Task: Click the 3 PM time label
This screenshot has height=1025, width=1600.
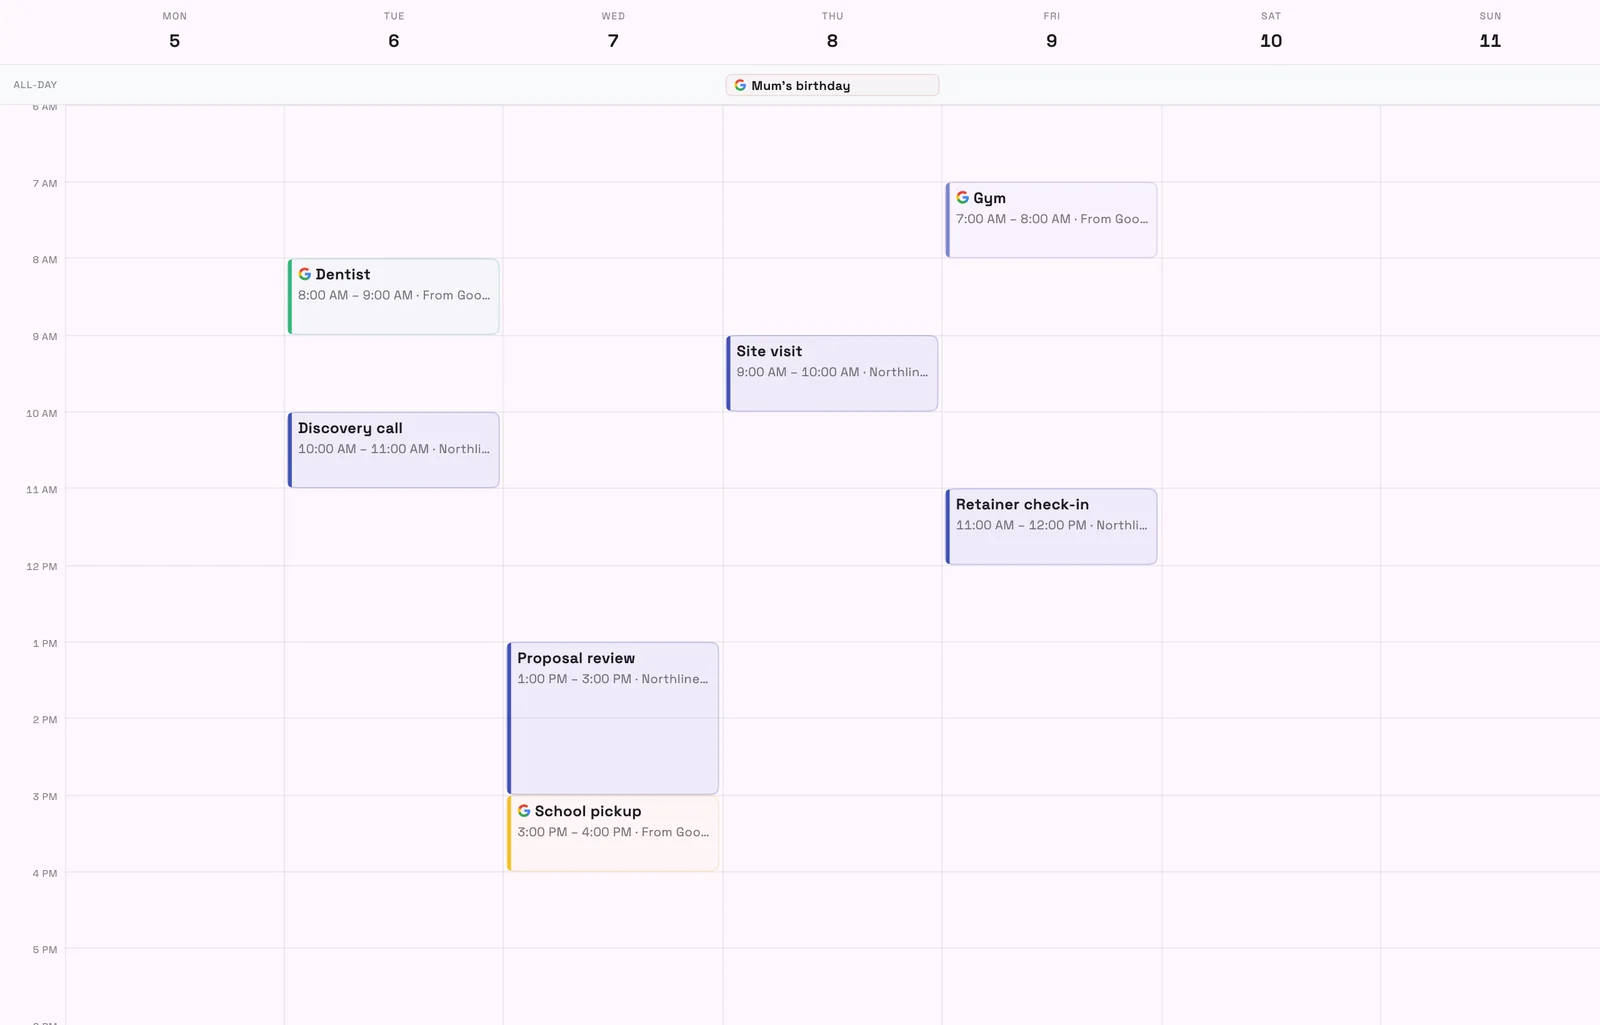Action: (45, 797)
